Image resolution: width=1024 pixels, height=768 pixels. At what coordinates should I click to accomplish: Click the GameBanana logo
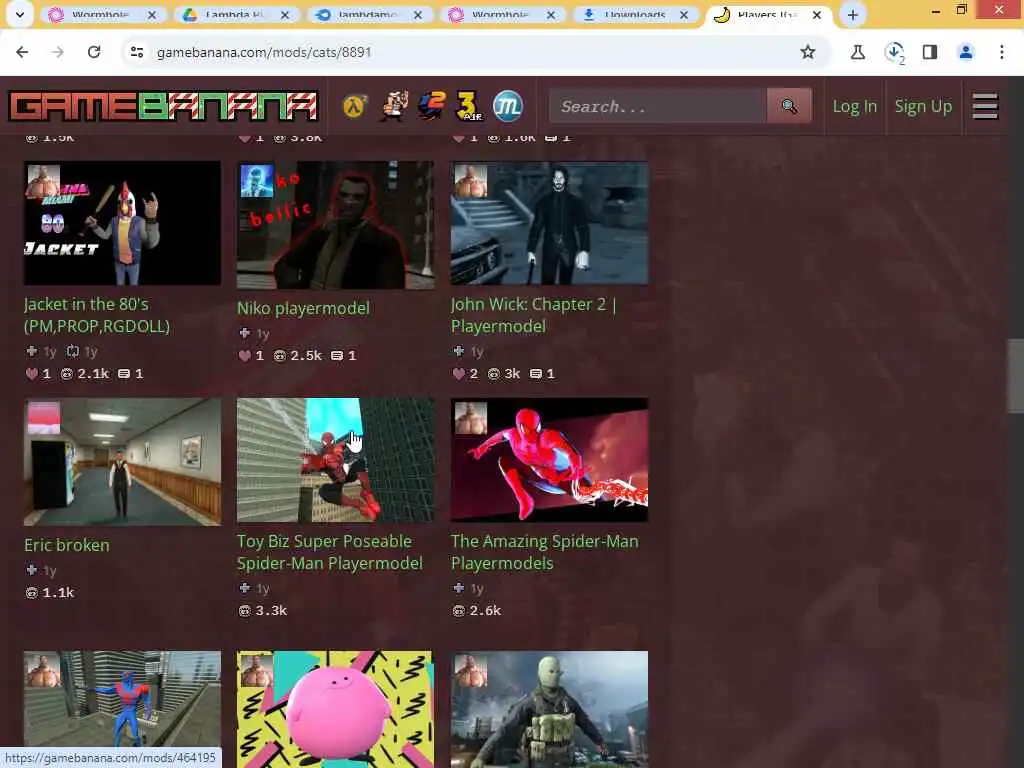163,106
